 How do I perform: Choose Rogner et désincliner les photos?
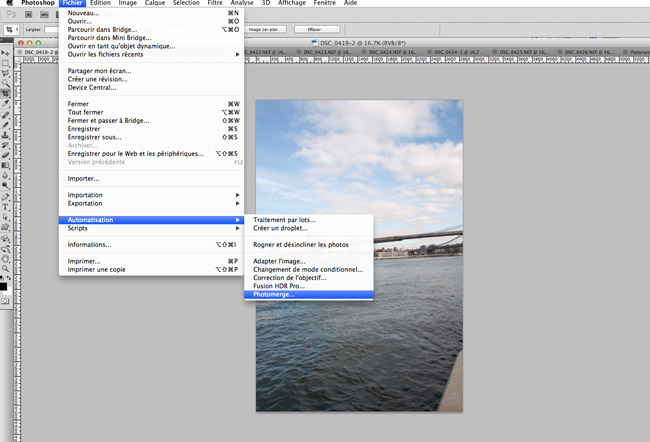point(309,245)
